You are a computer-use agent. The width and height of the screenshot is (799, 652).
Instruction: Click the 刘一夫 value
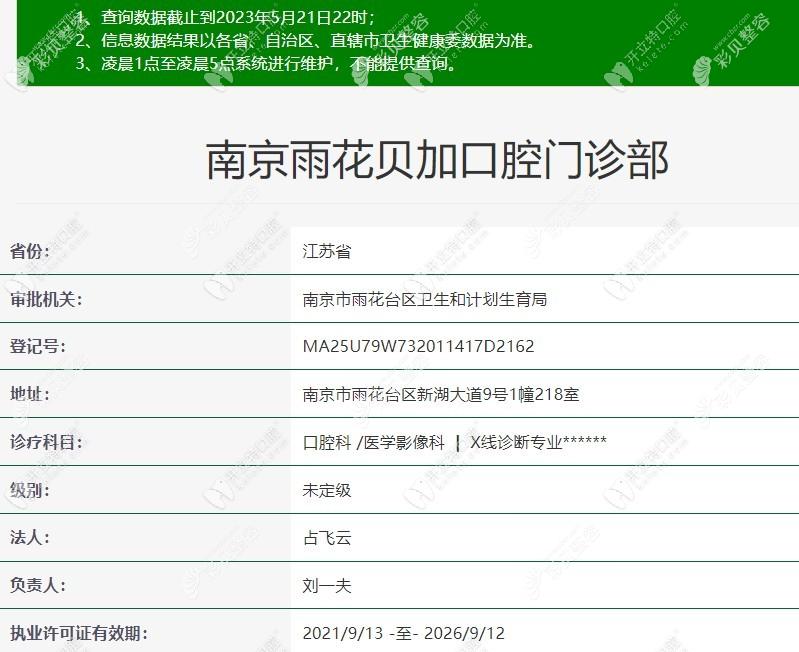tap(327, 586)
